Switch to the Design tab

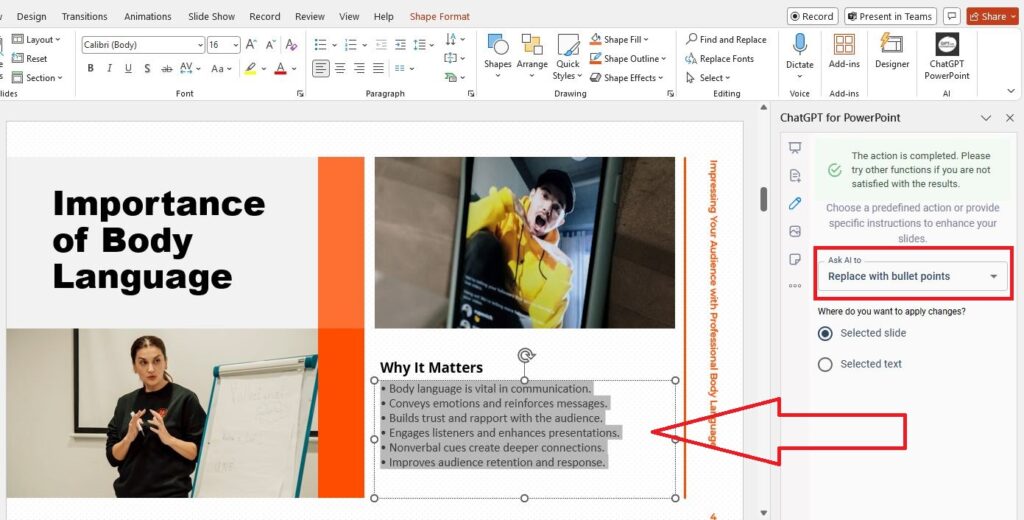click(x=31, y=16)
